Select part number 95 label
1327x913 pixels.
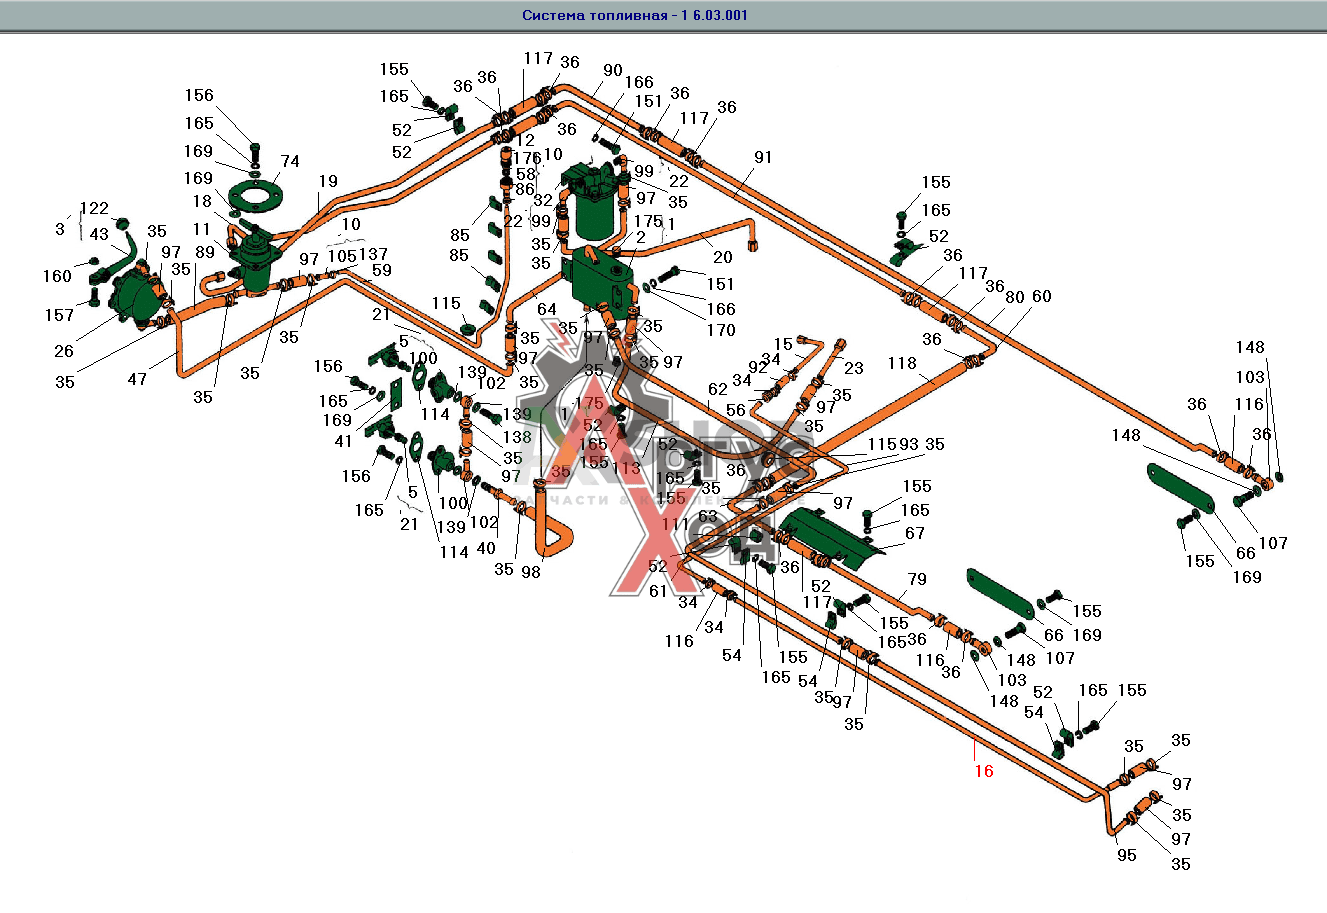(1127, 855)
